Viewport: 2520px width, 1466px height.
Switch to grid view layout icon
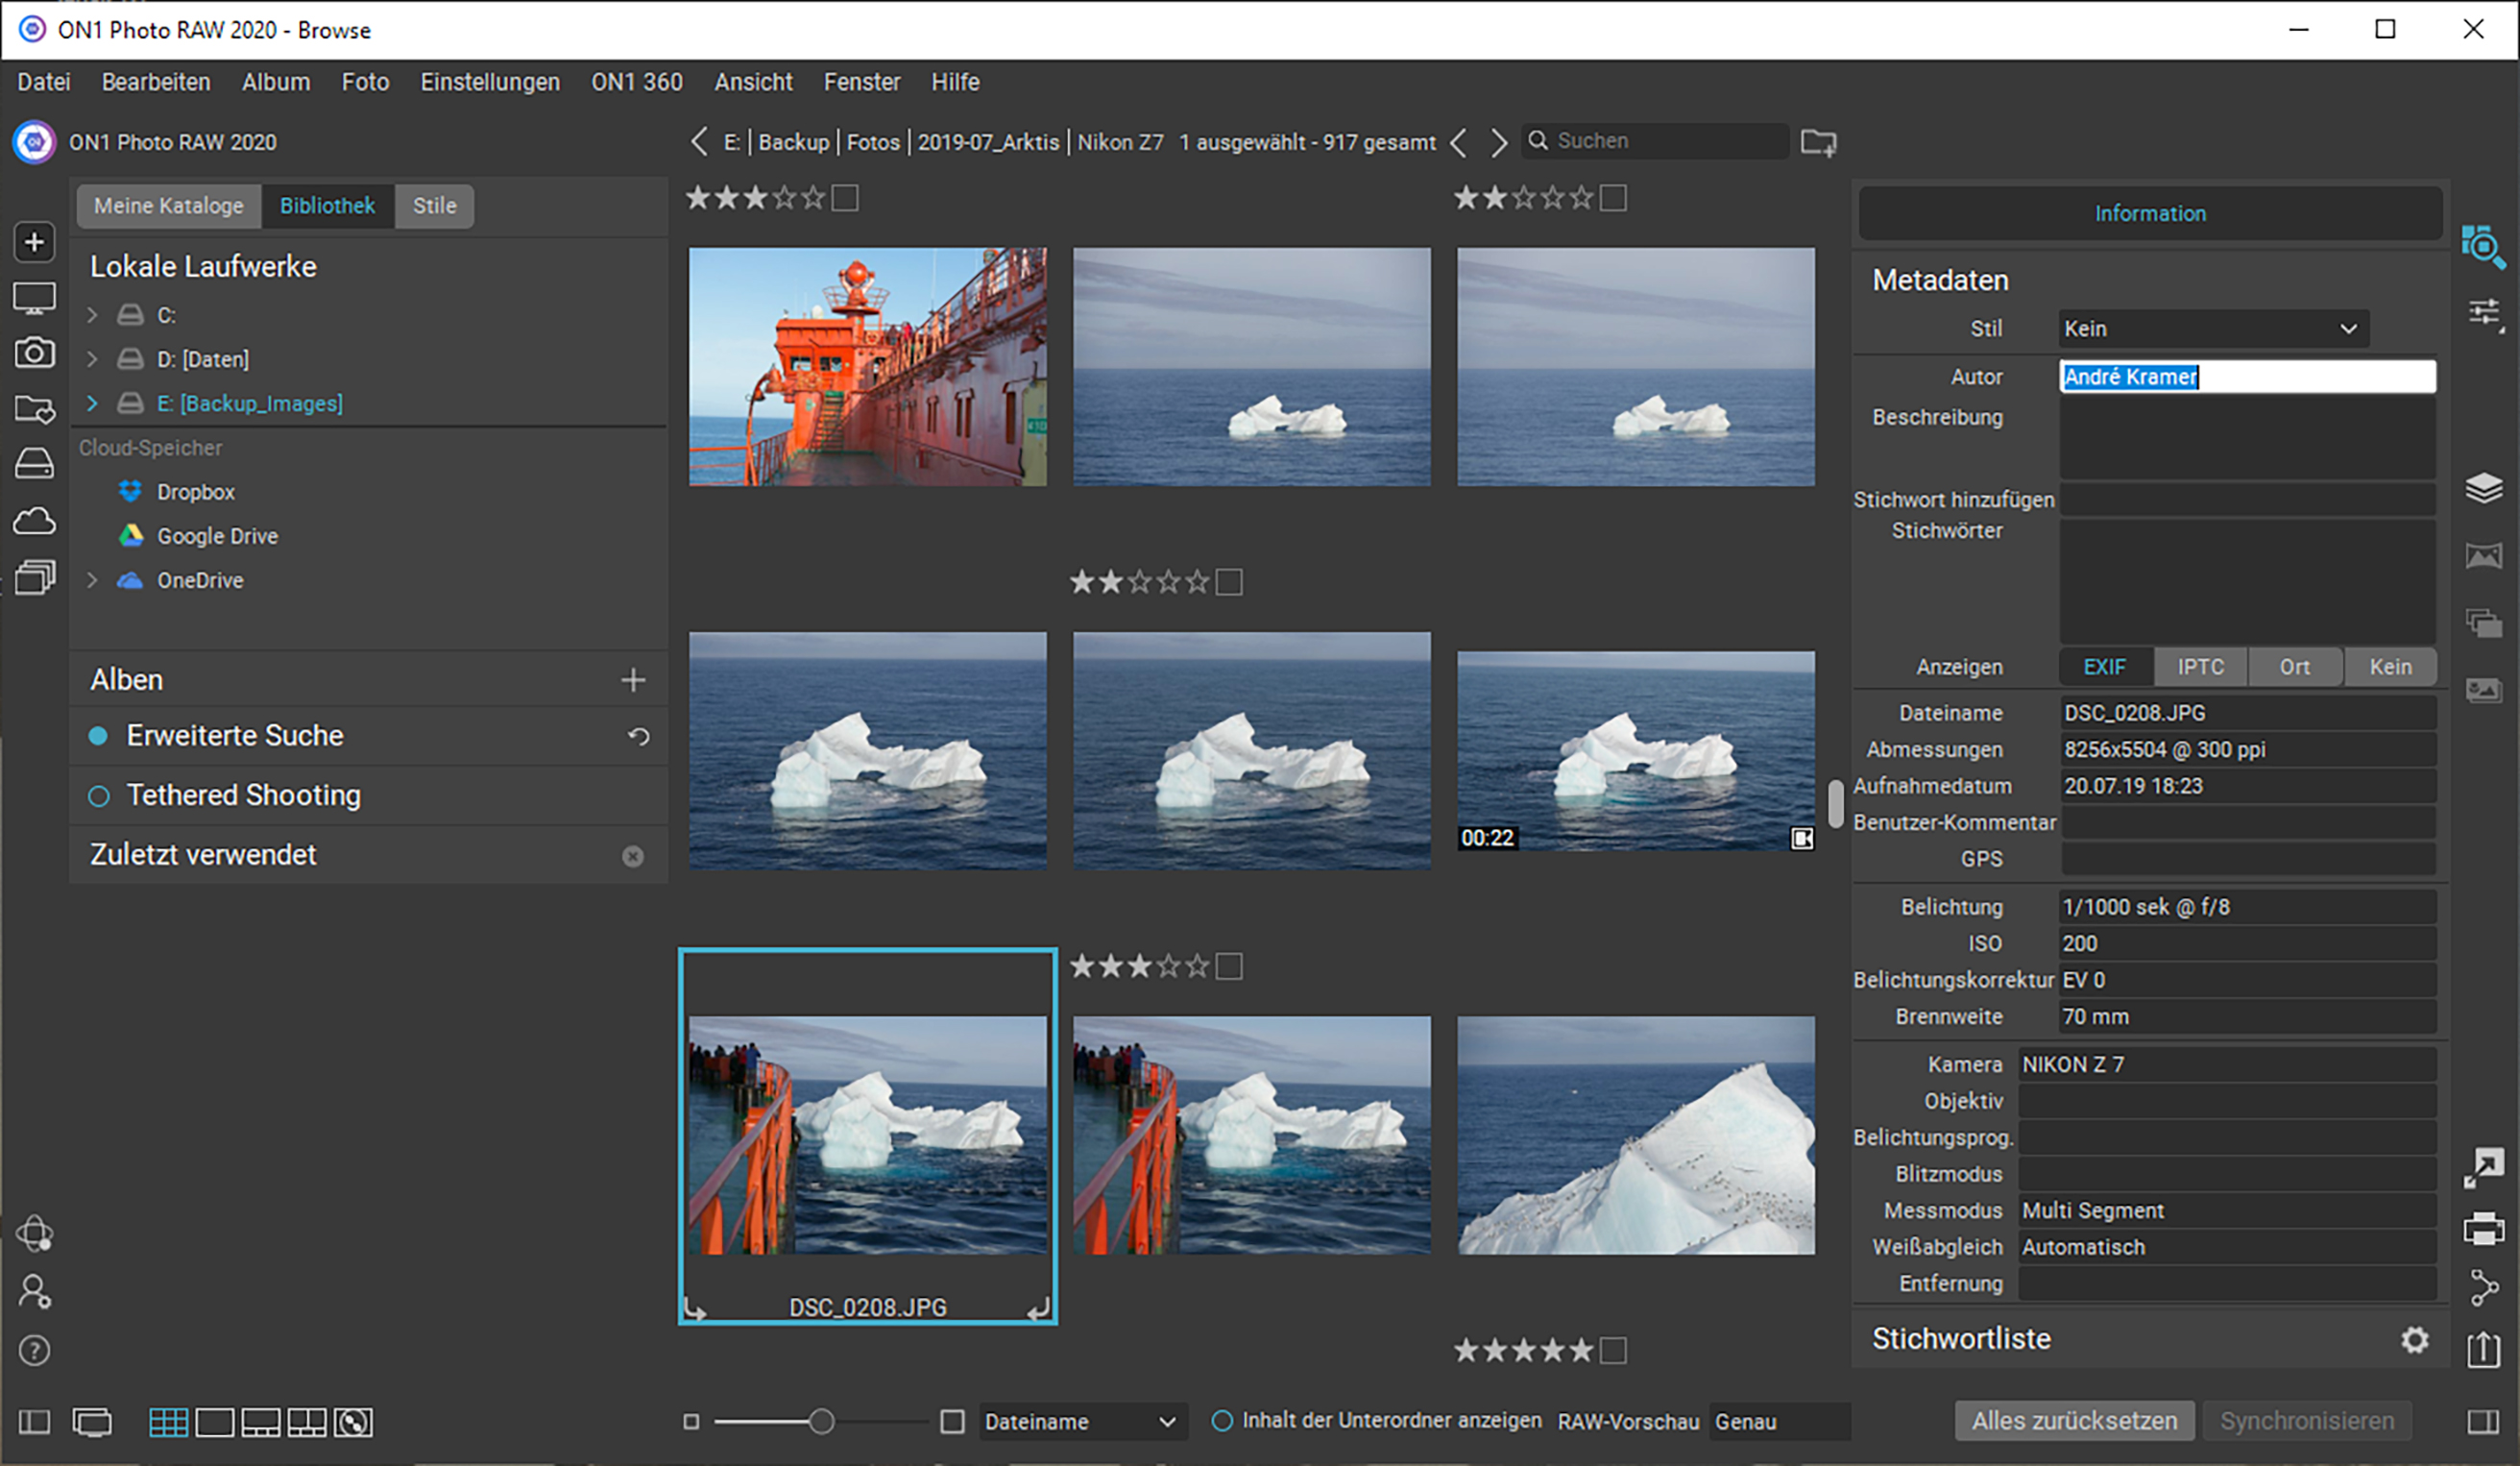pos(168,1421)
